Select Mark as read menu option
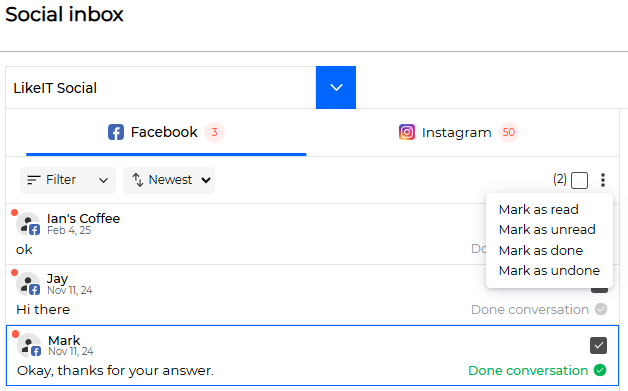628x391 pixels. point(538,210)
